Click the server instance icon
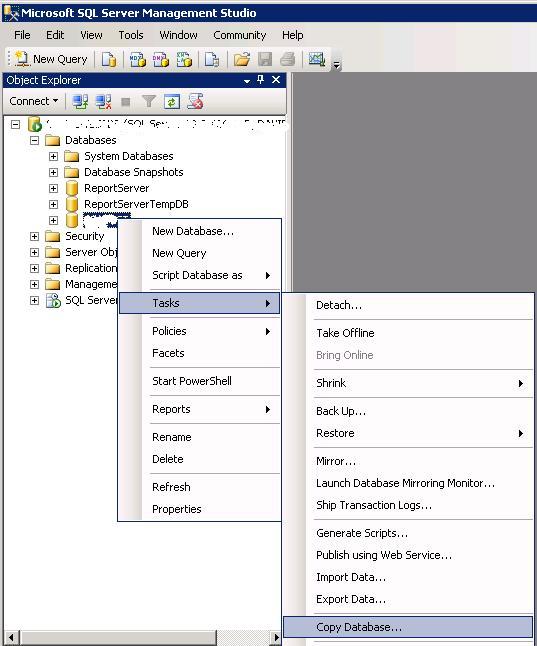537x646 pixels. tap(35, 124)
